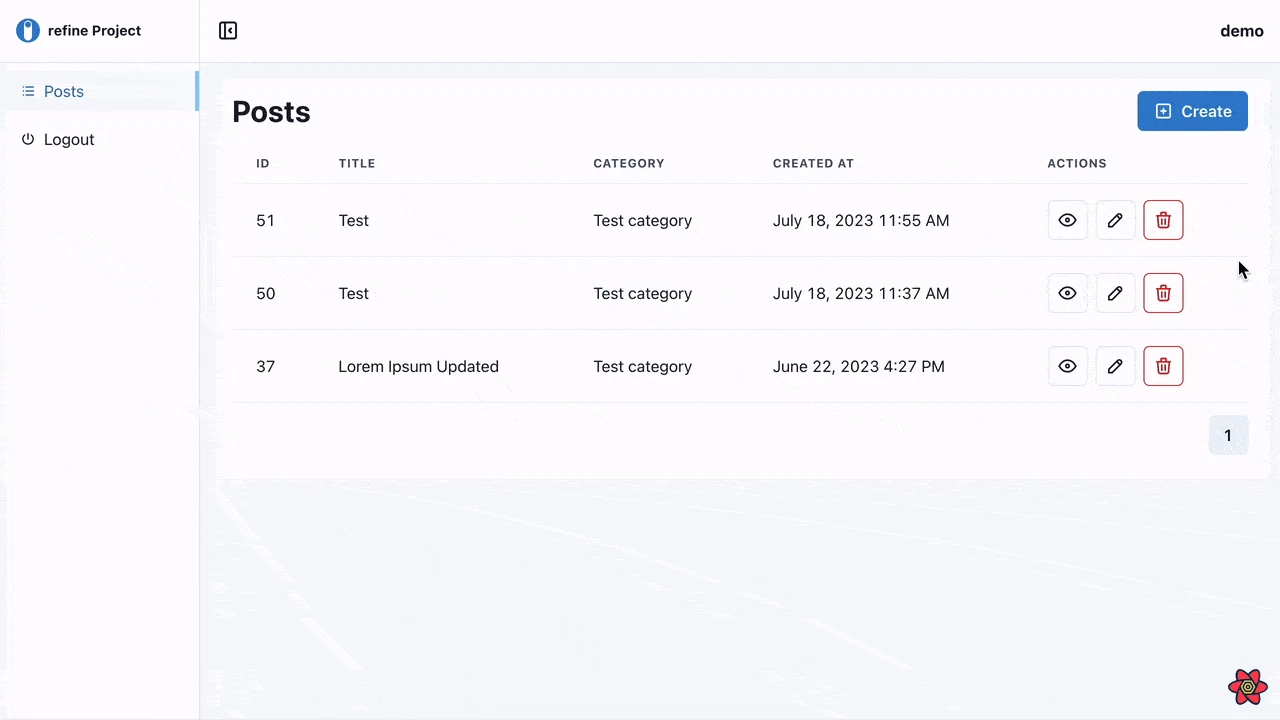Open Posts from the sidebar menu
Screen dimensions: 1280x720
(63, 91)
